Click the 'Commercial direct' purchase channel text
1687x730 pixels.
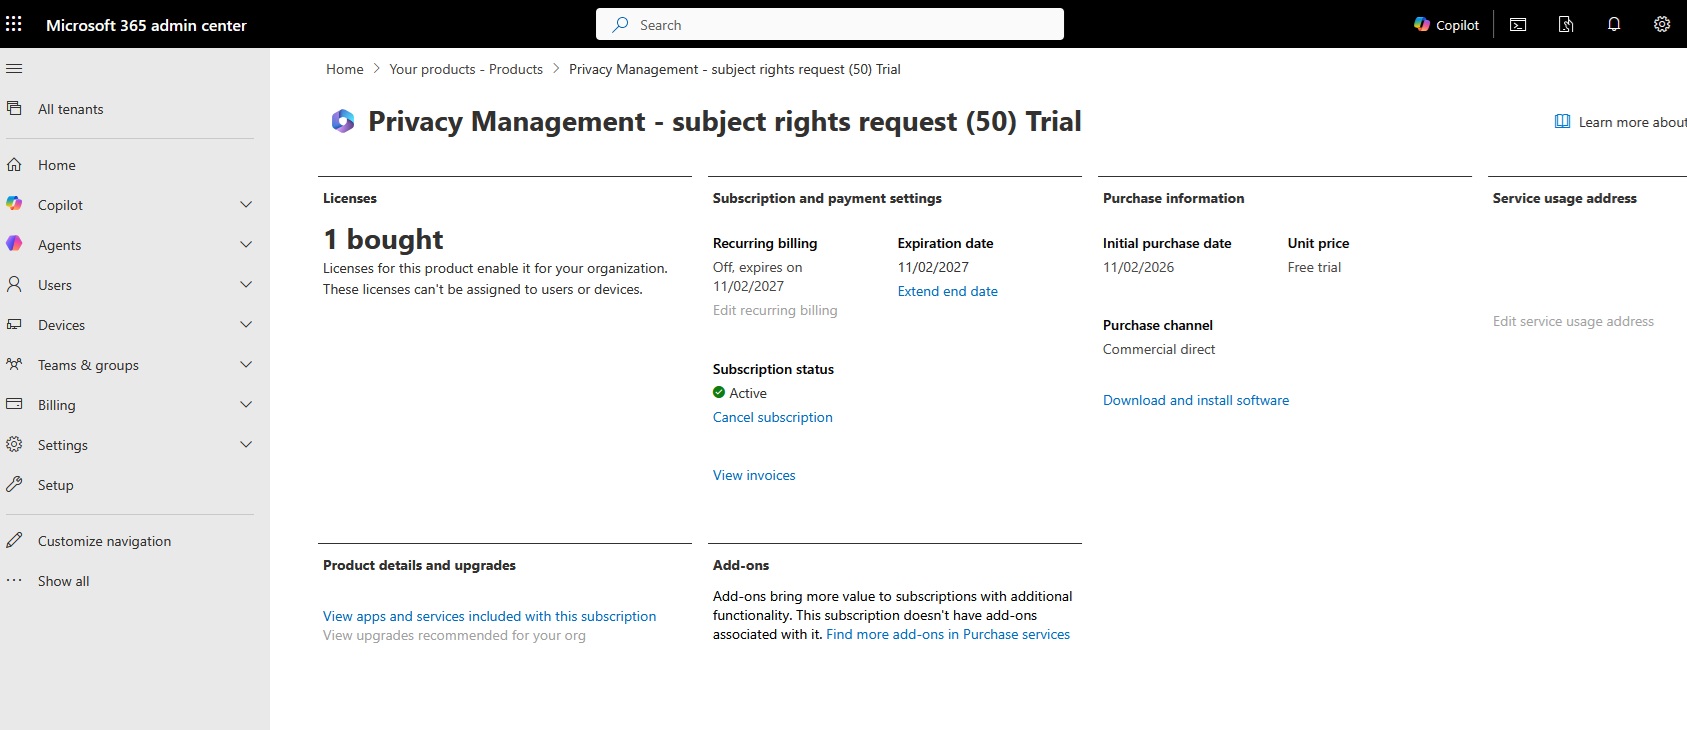click(1159, 349)
